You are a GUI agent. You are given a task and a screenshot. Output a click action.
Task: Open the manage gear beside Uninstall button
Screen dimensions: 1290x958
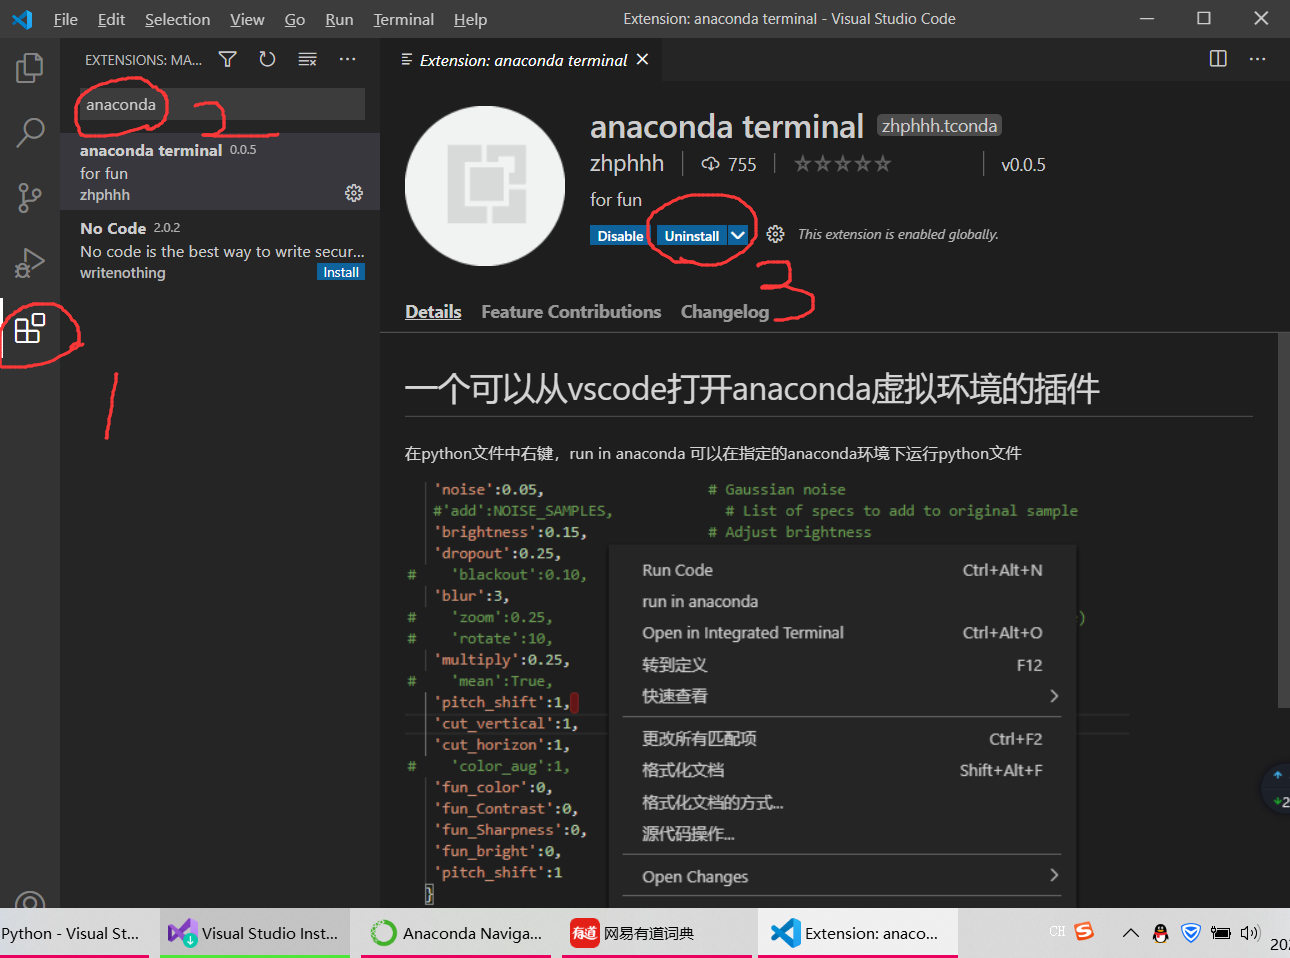775,235
